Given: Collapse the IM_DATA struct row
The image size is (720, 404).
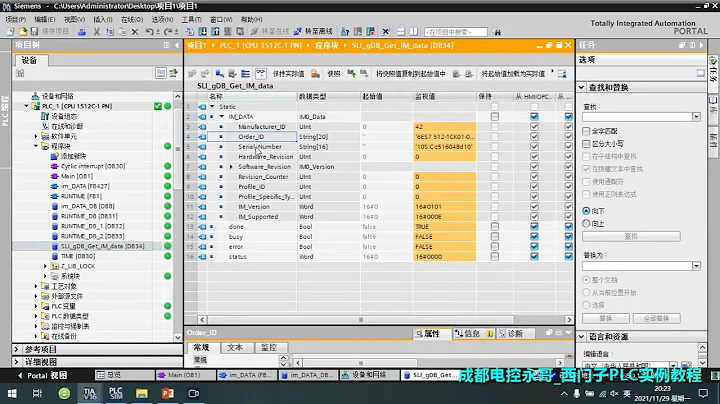Looking at the screenshot, I should coord(222,117).
